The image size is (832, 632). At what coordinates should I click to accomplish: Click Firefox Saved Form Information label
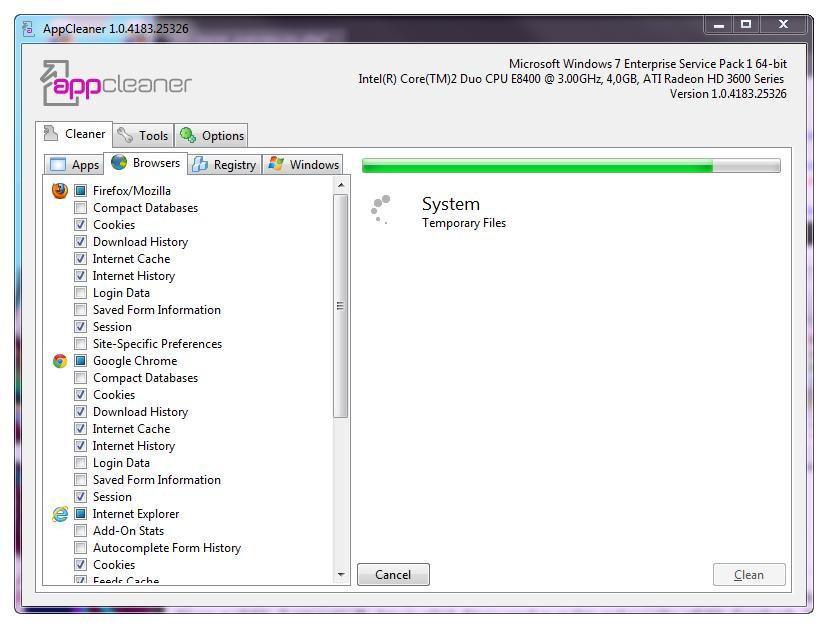pyautogui.click(x=157, y=310)
